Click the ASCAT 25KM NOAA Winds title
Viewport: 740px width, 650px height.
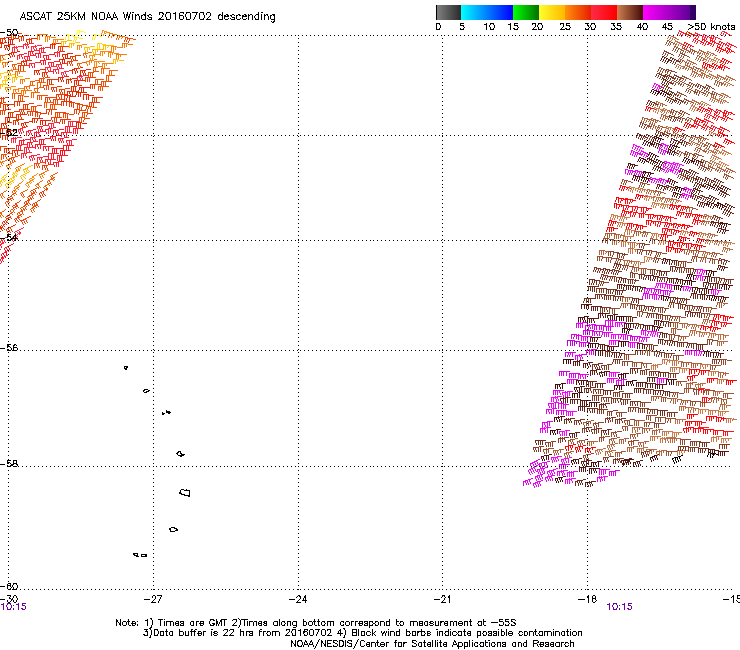tap(147, 16)
